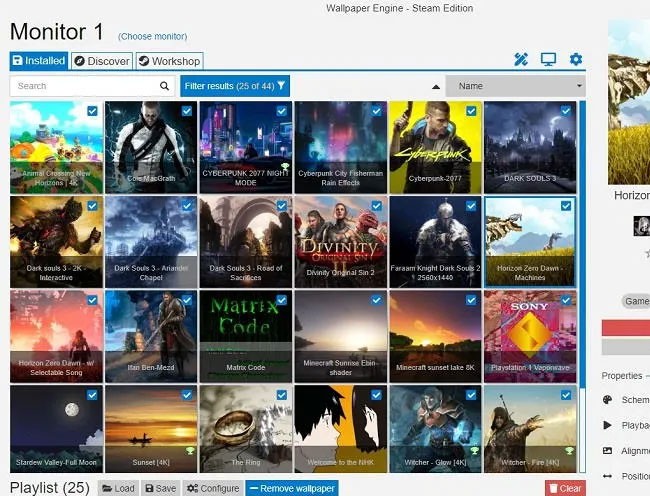This screenshot has width=650, height=496.
Task: Open settings via the gear icon
Action: (x=576, y=60)
